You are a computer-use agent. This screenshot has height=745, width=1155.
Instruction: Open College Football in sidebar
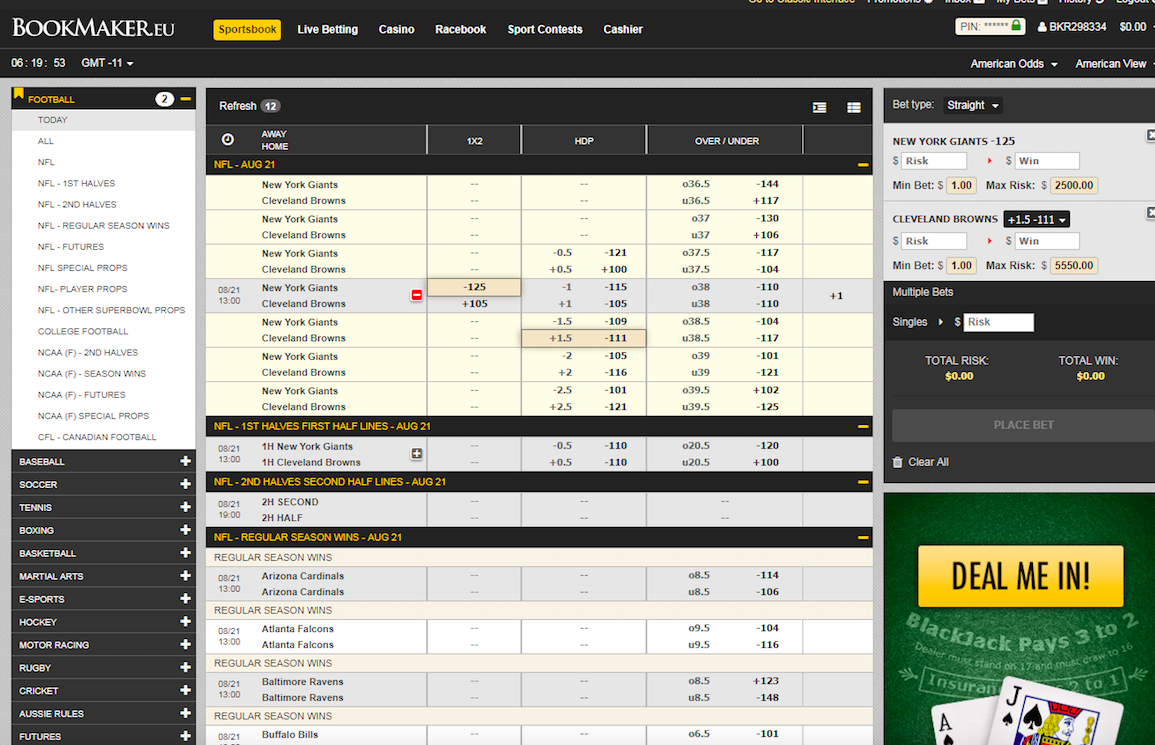coord(83,332)
